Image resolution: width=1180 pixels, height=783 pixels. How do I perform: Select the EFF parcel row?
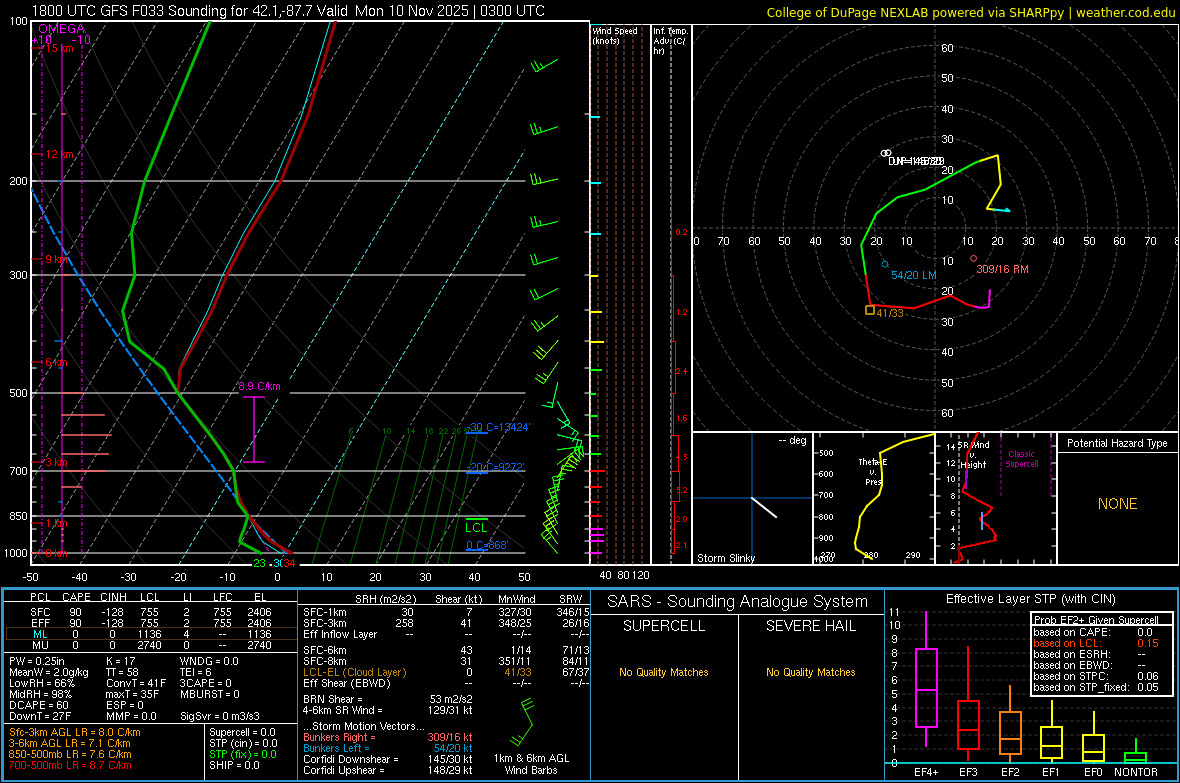point(151,623)
